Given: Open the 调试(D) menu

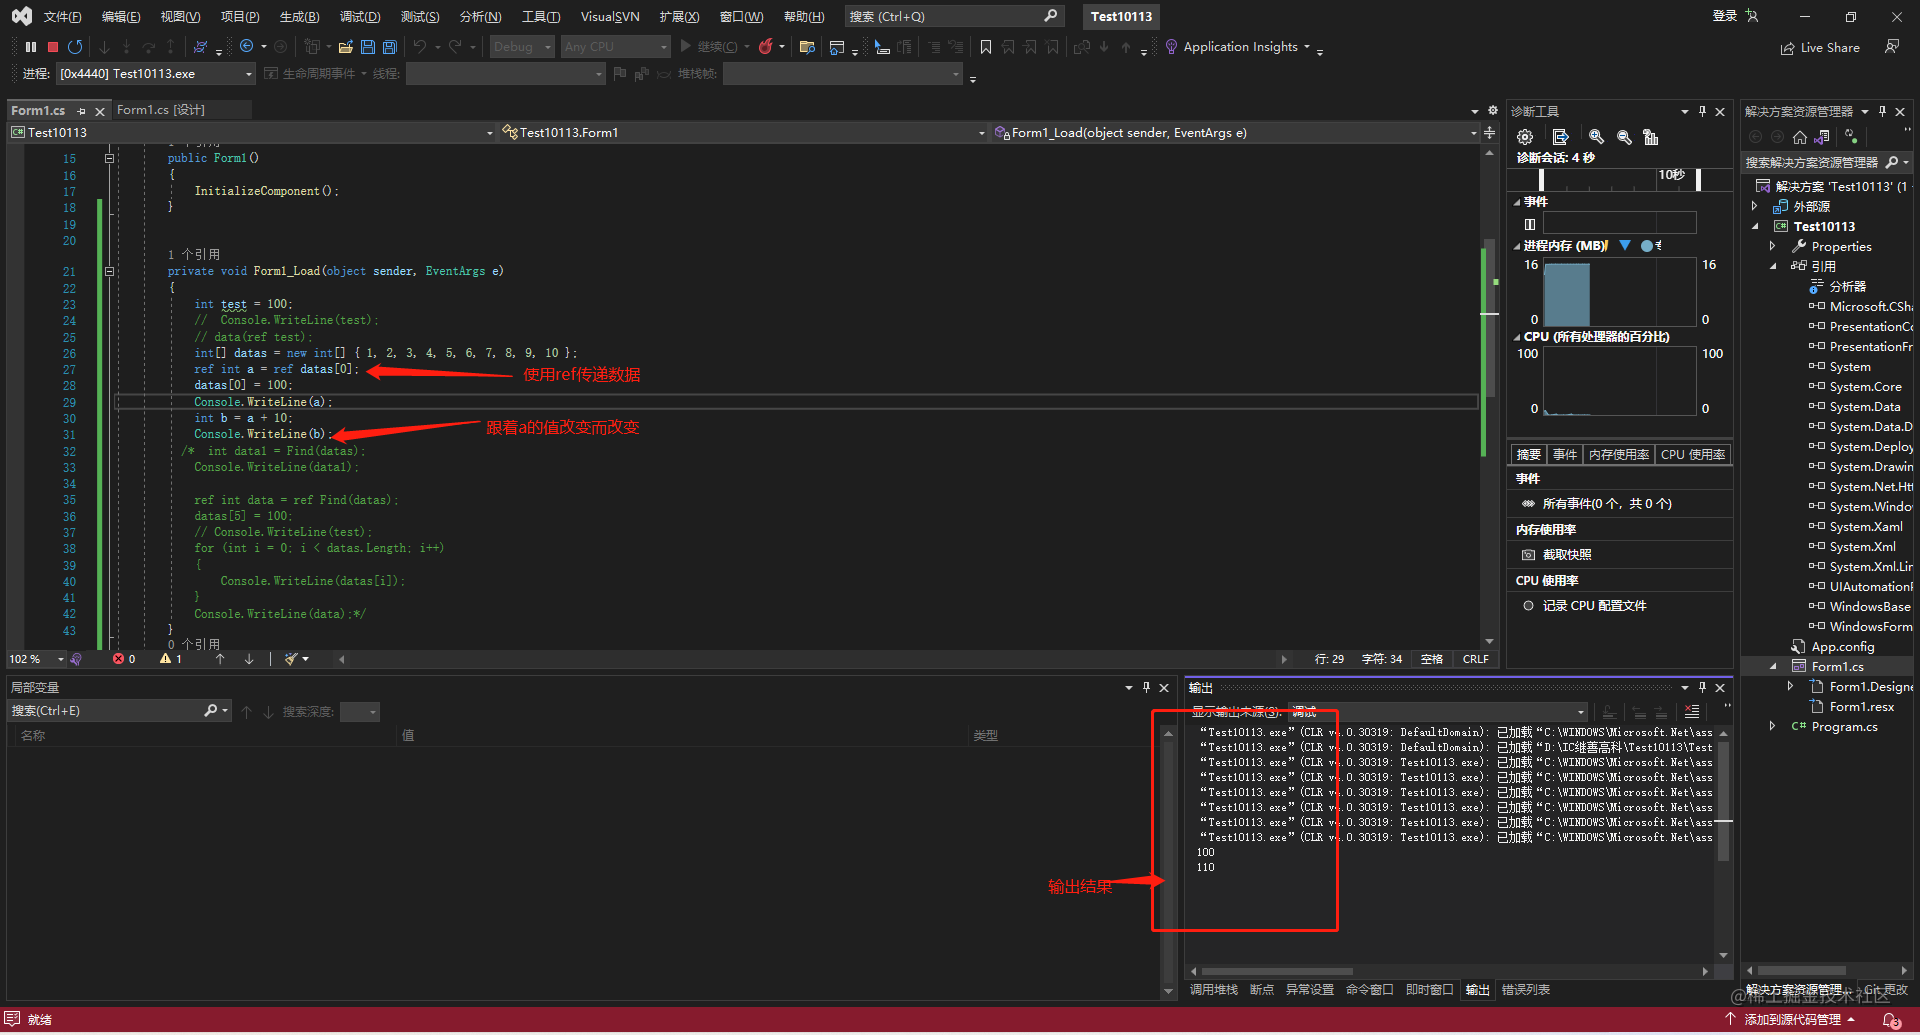Looking at the screenshot, I should click(x=360, y=16).
